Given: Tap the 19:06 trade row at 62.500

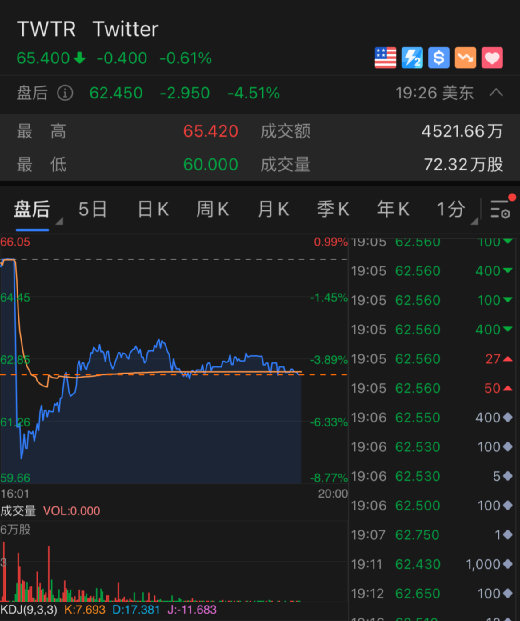Looking at the screenshot, I should pos(432,505).
